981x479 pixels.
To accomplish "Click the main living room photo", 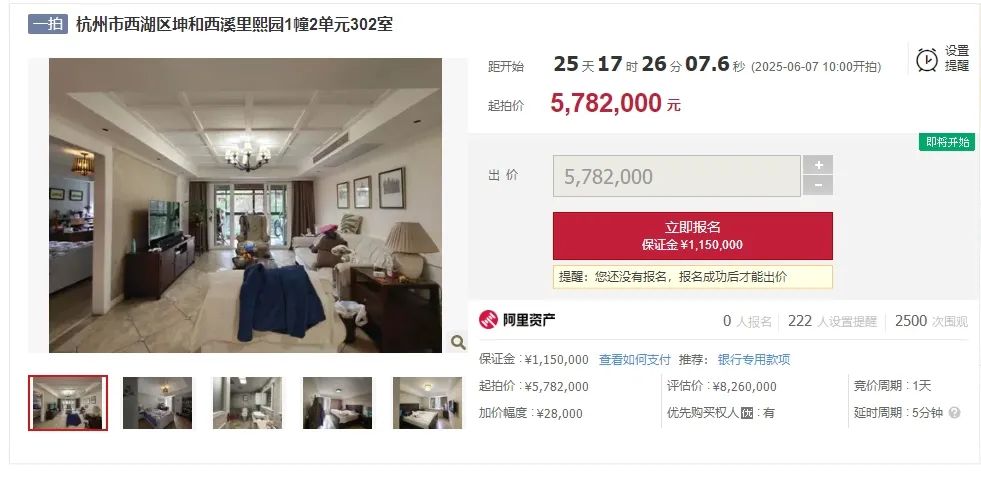I will coord(245,205).
